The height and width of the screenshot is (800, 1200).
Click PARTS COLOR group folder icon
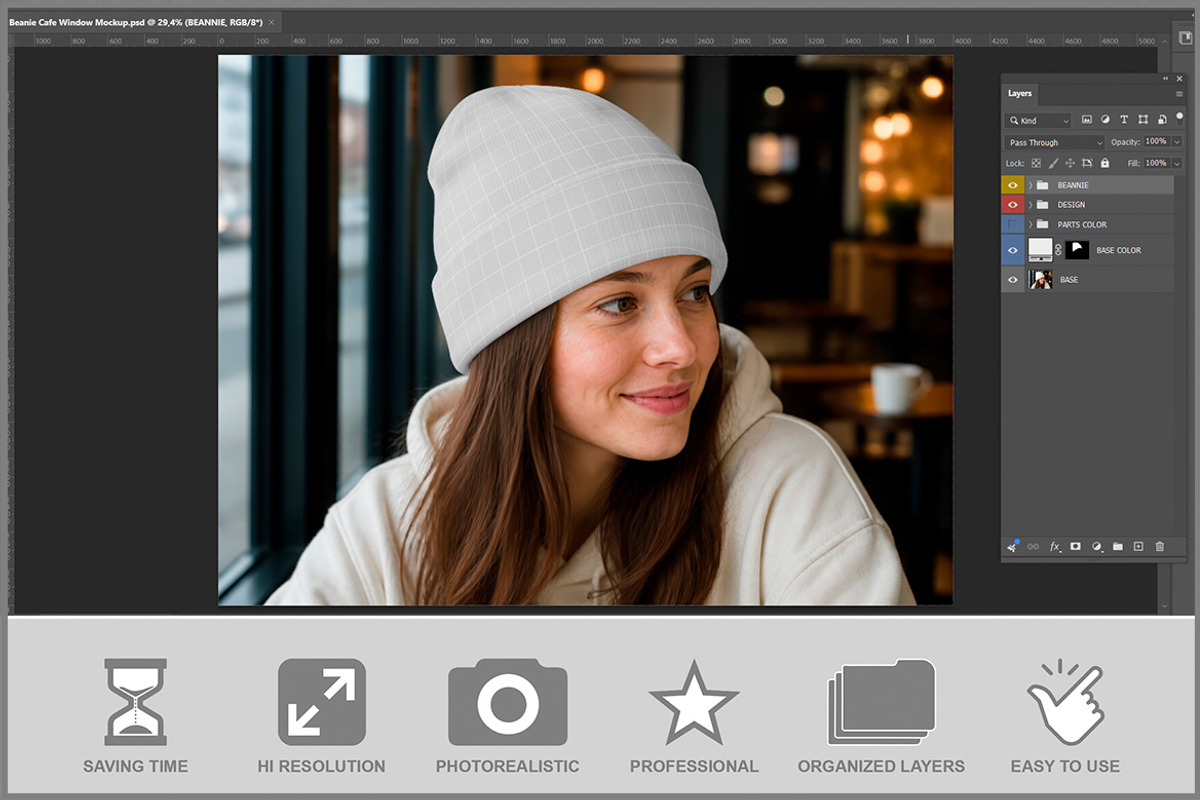[1042, 225]
